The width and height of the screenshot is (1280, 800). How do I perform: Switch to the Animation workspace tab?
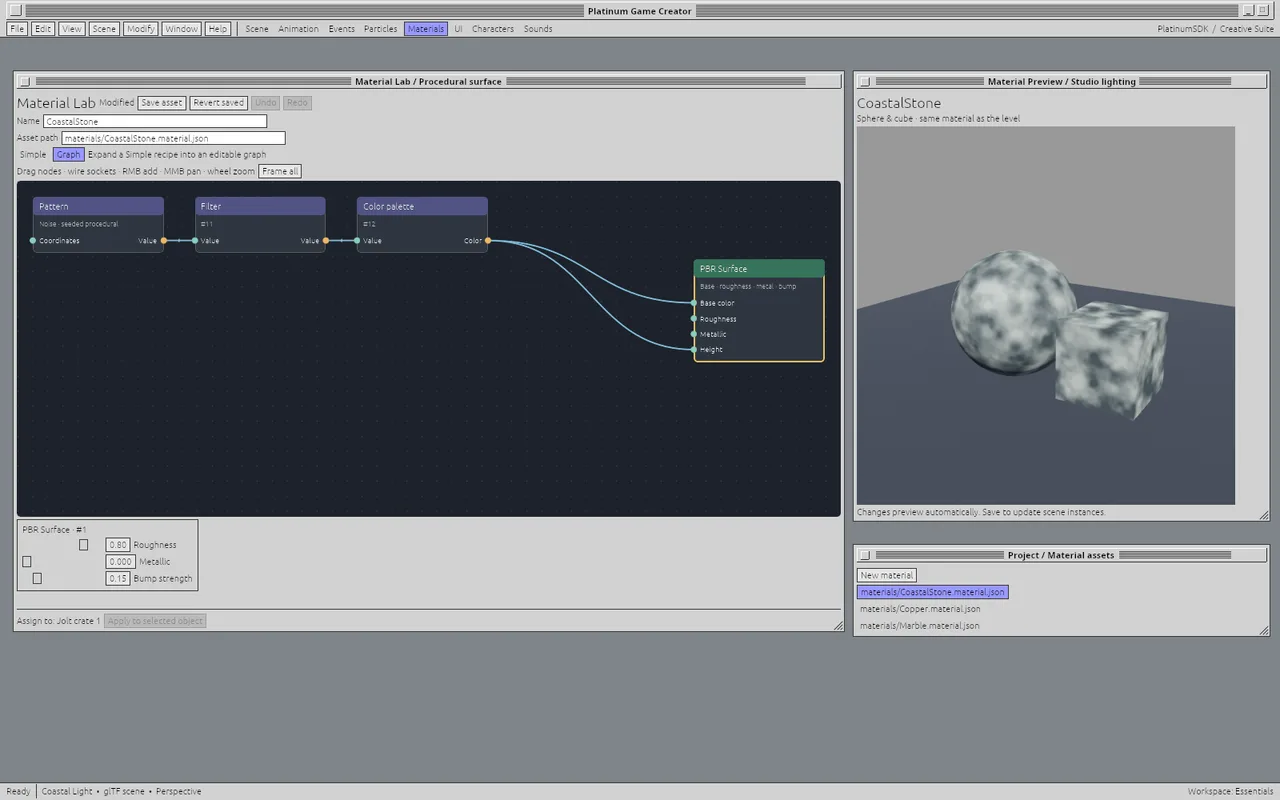coord(298,29)
